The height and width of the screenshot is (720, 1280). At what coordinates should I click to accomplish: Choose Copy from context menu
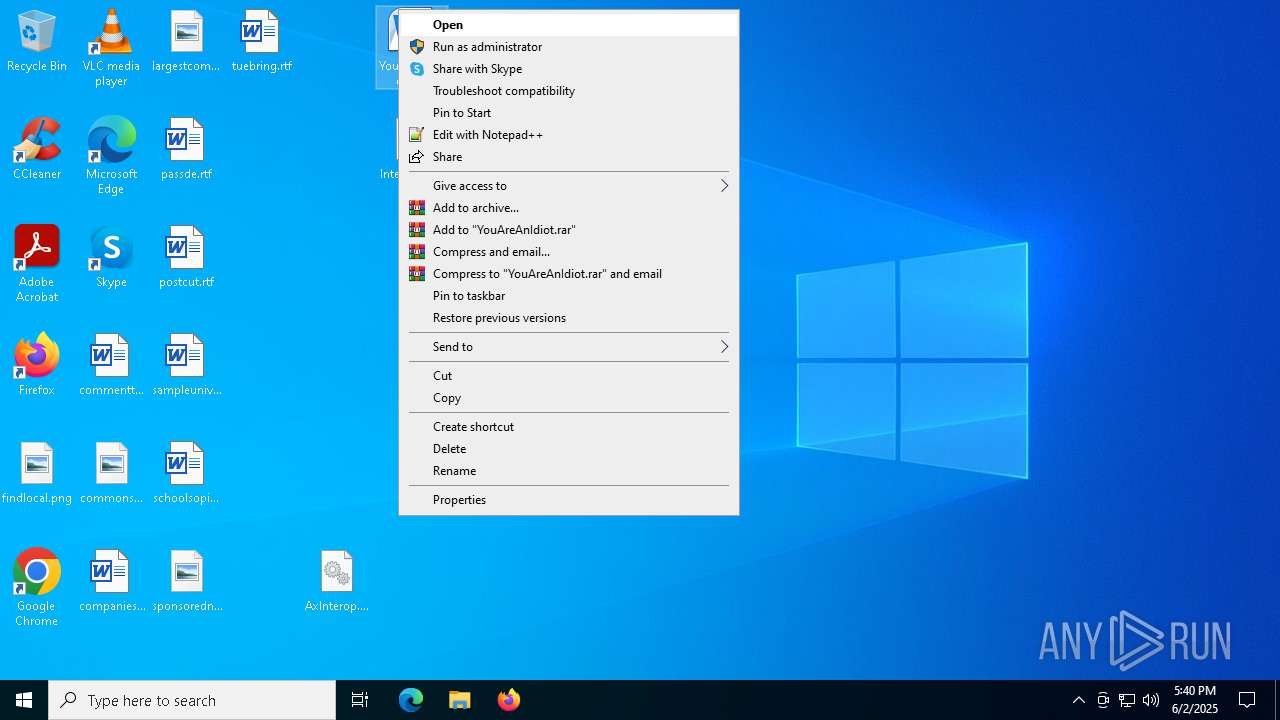[x=568, y=398]
